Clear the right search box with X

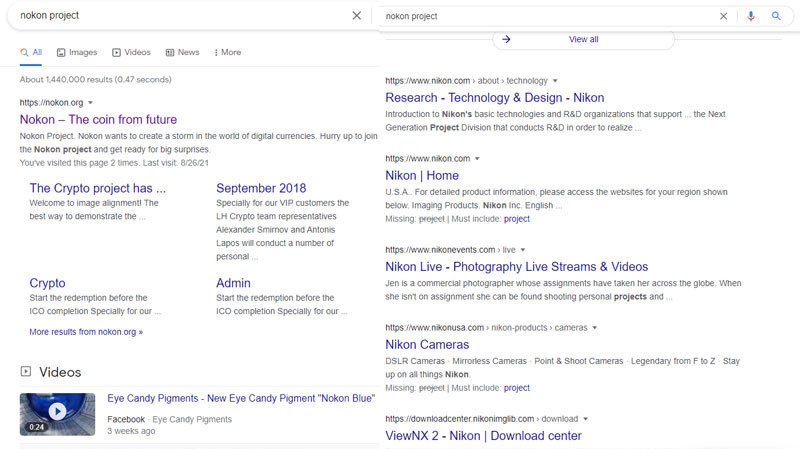point(723,16)
